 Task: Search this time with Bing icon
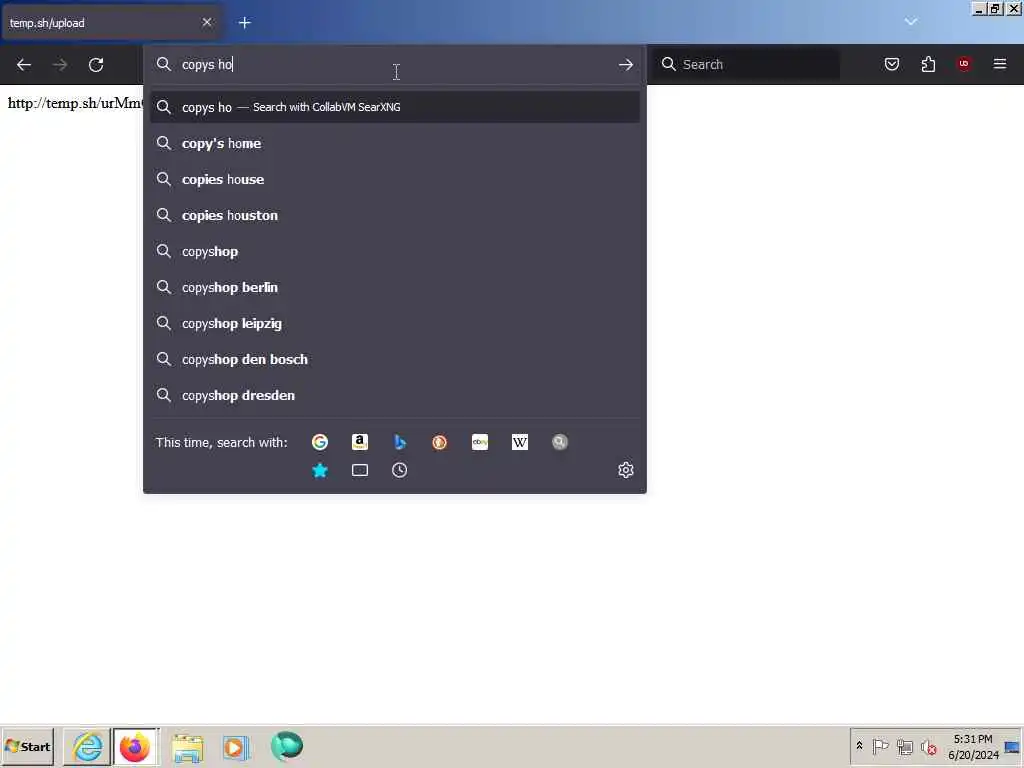tap(400, 442)
